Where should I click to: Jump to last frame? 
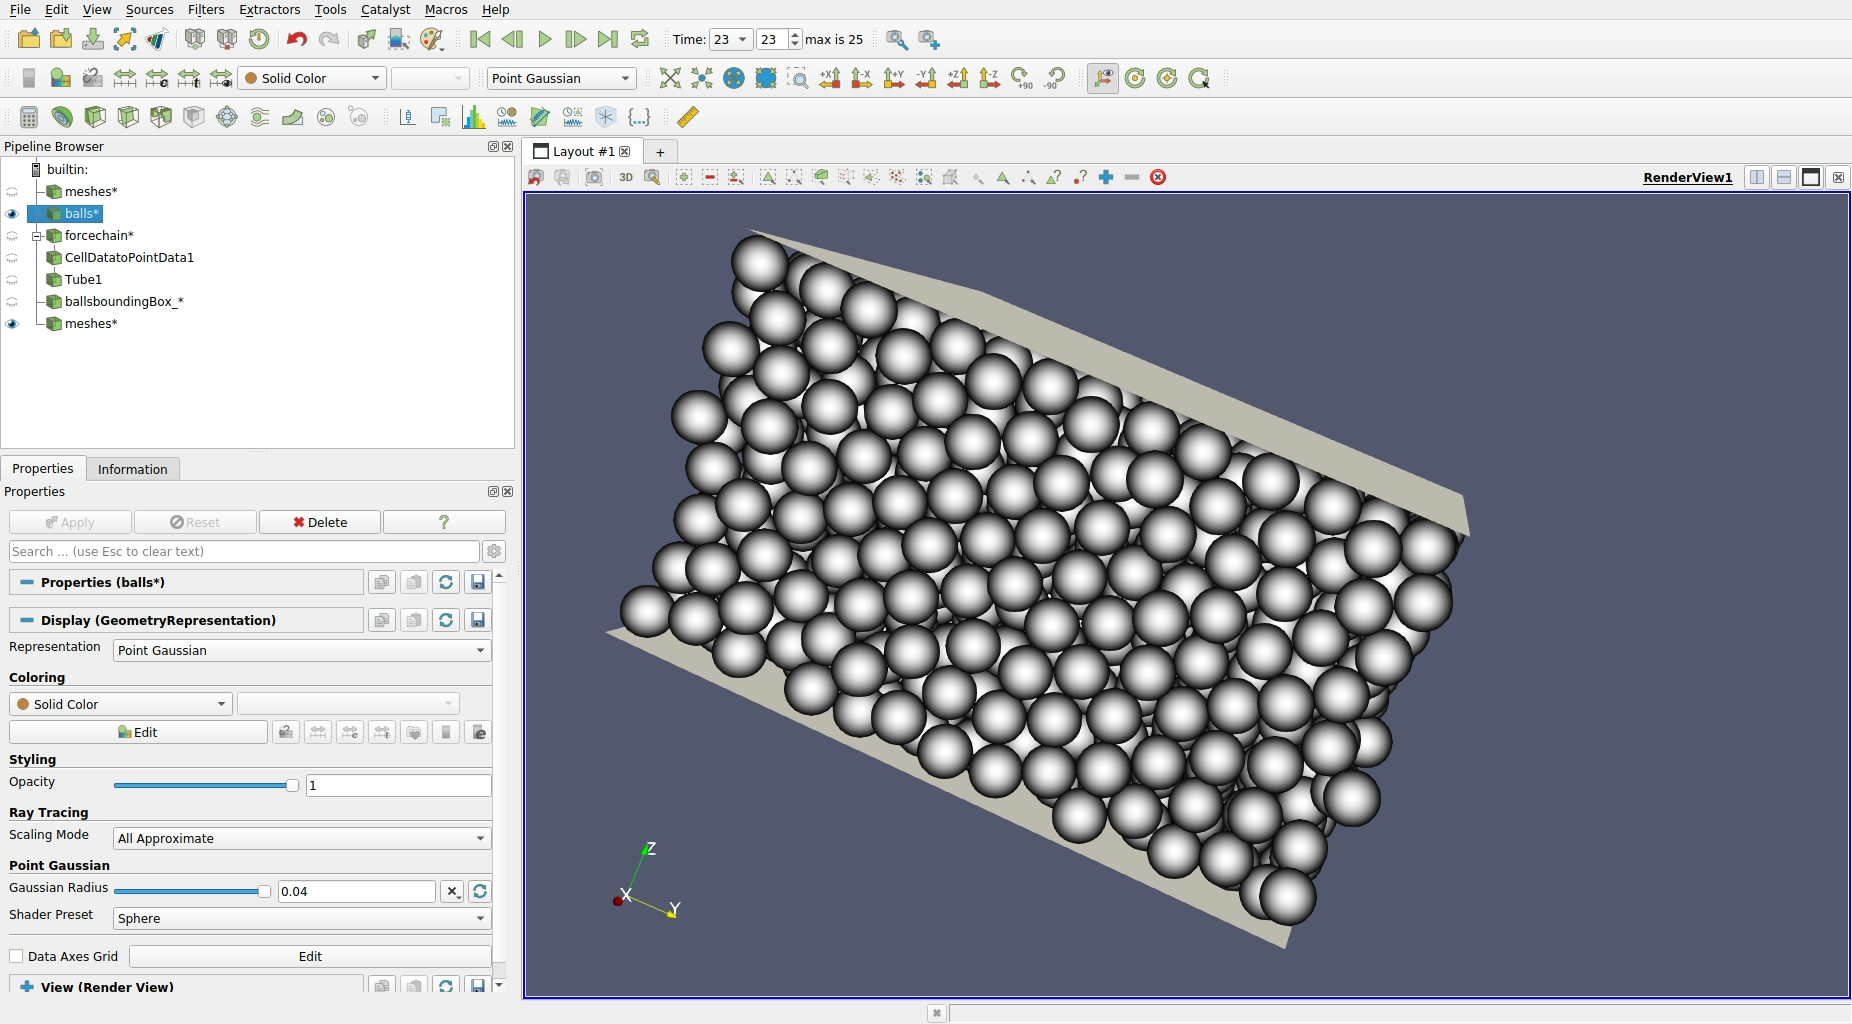coord(608,39)
